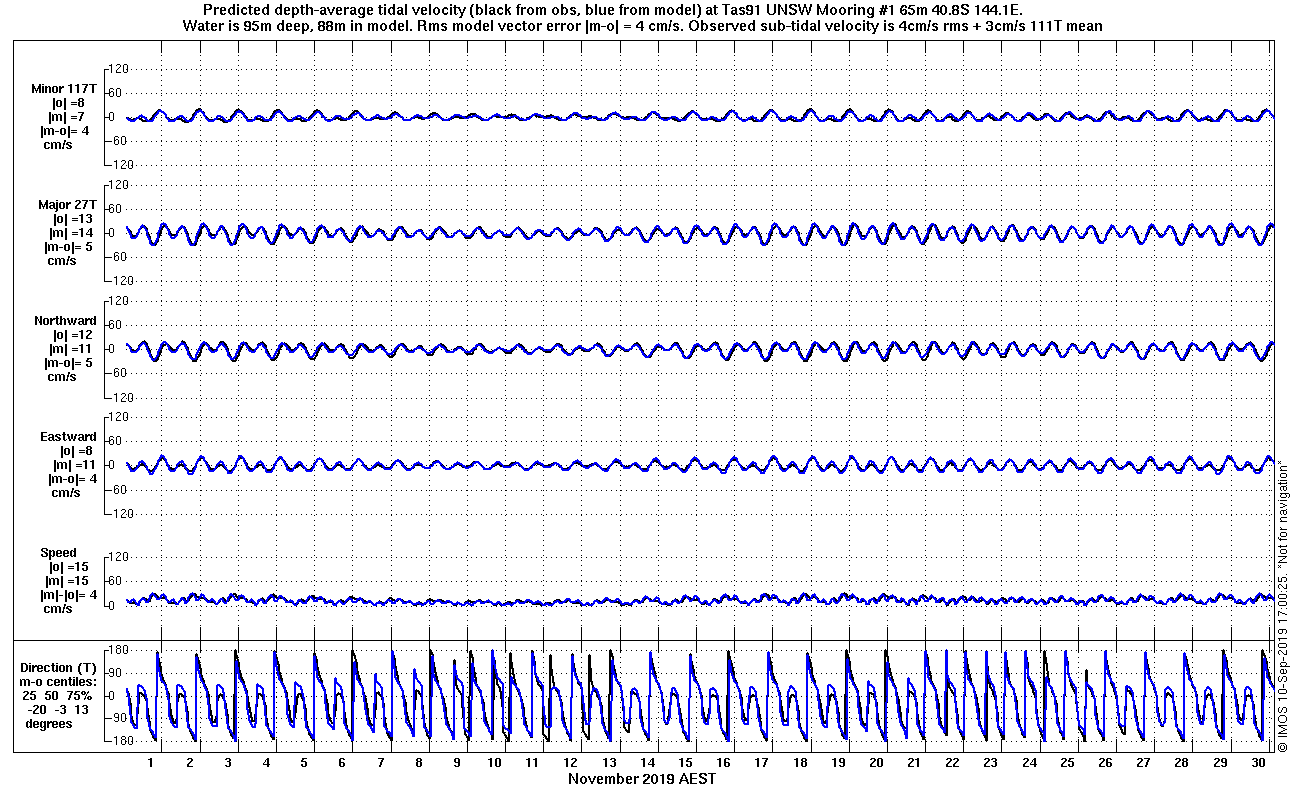Click the 'Speed' panel label
The height and width of the screenshot is (800, 1300).
point(58,552)
